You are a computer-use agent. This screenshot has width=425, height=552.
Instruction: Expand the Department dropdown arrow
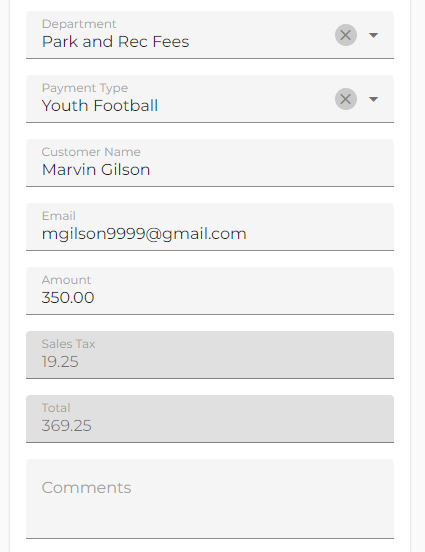373,35
